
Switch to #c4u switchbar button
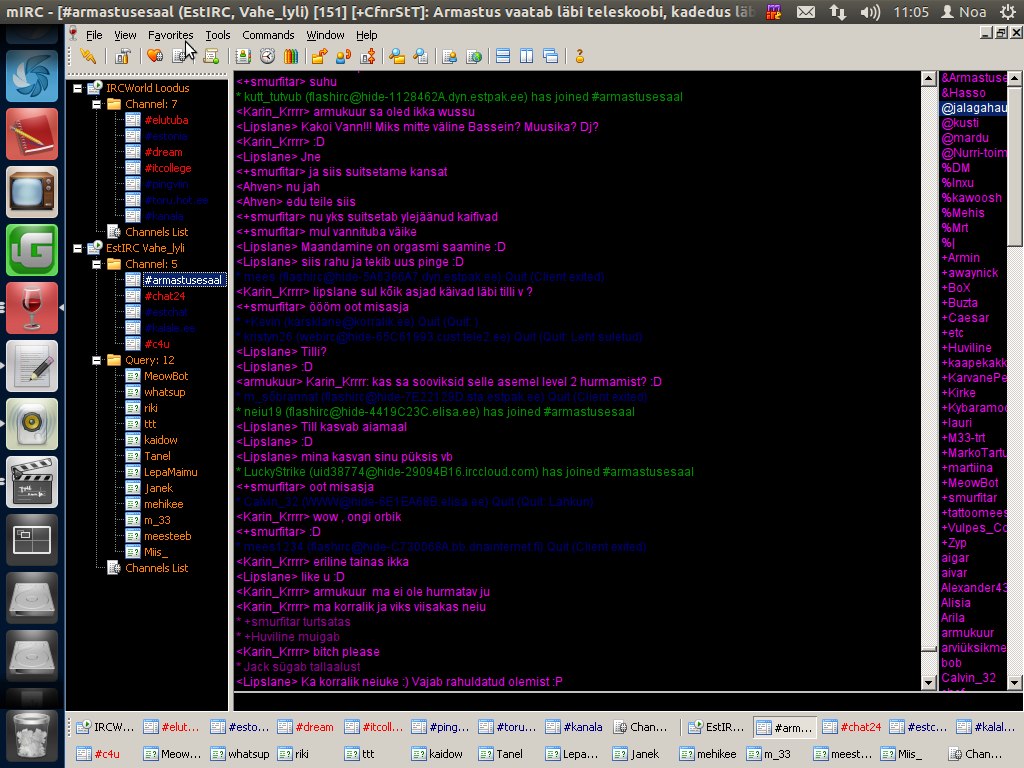(106, 754)
